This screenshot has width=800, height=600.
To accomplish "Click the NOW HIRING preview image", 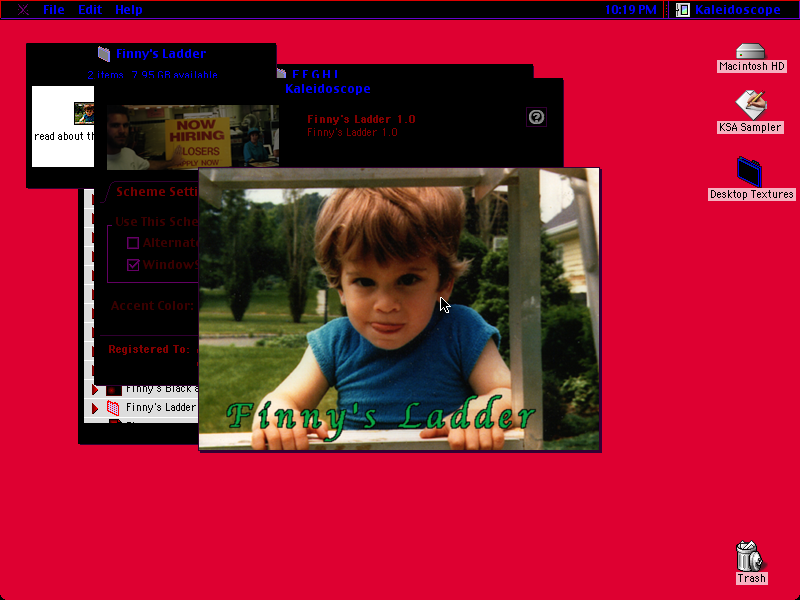I will [x=193, y=137].
